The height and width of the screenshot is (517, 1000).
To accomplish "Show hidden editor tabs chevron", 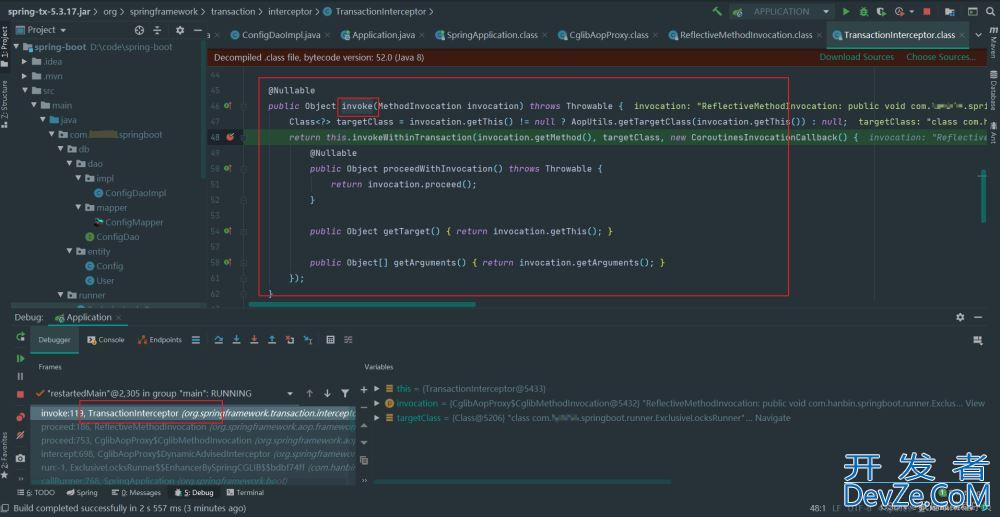I will tap(980, 35).
